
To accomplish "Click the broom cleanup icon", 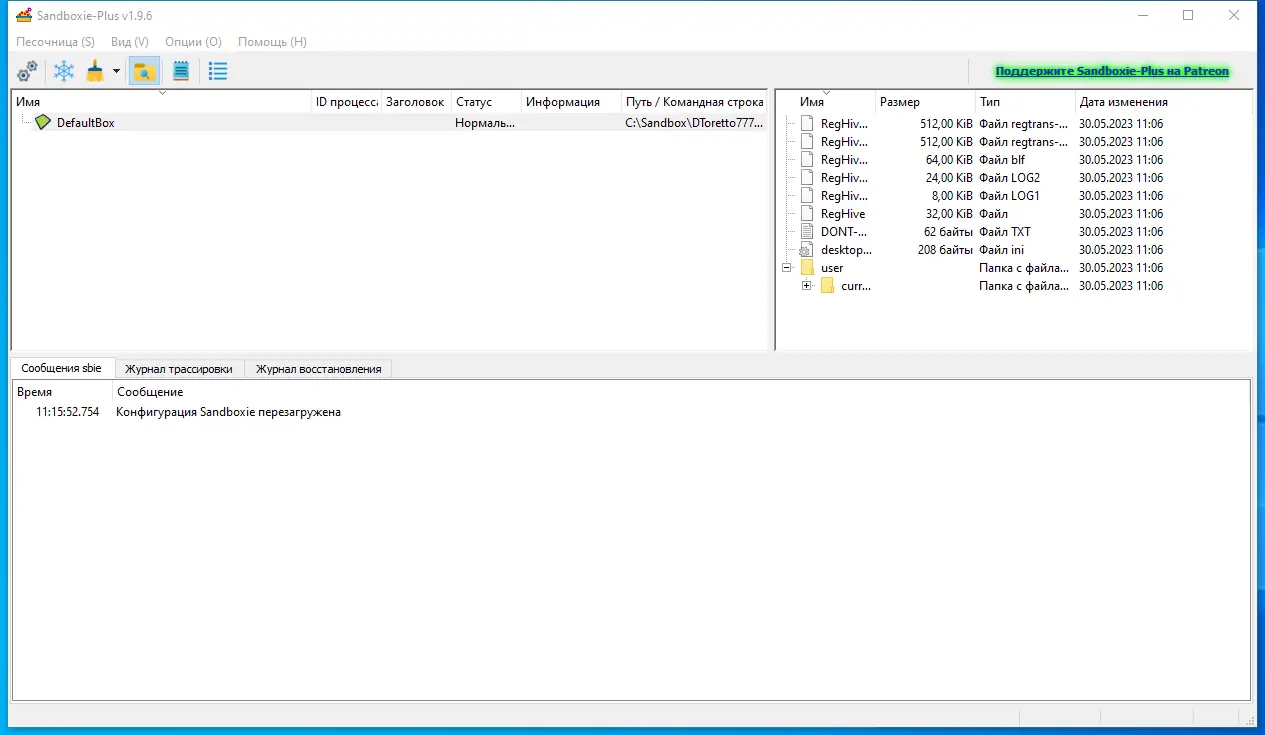I will click(95, 71).
